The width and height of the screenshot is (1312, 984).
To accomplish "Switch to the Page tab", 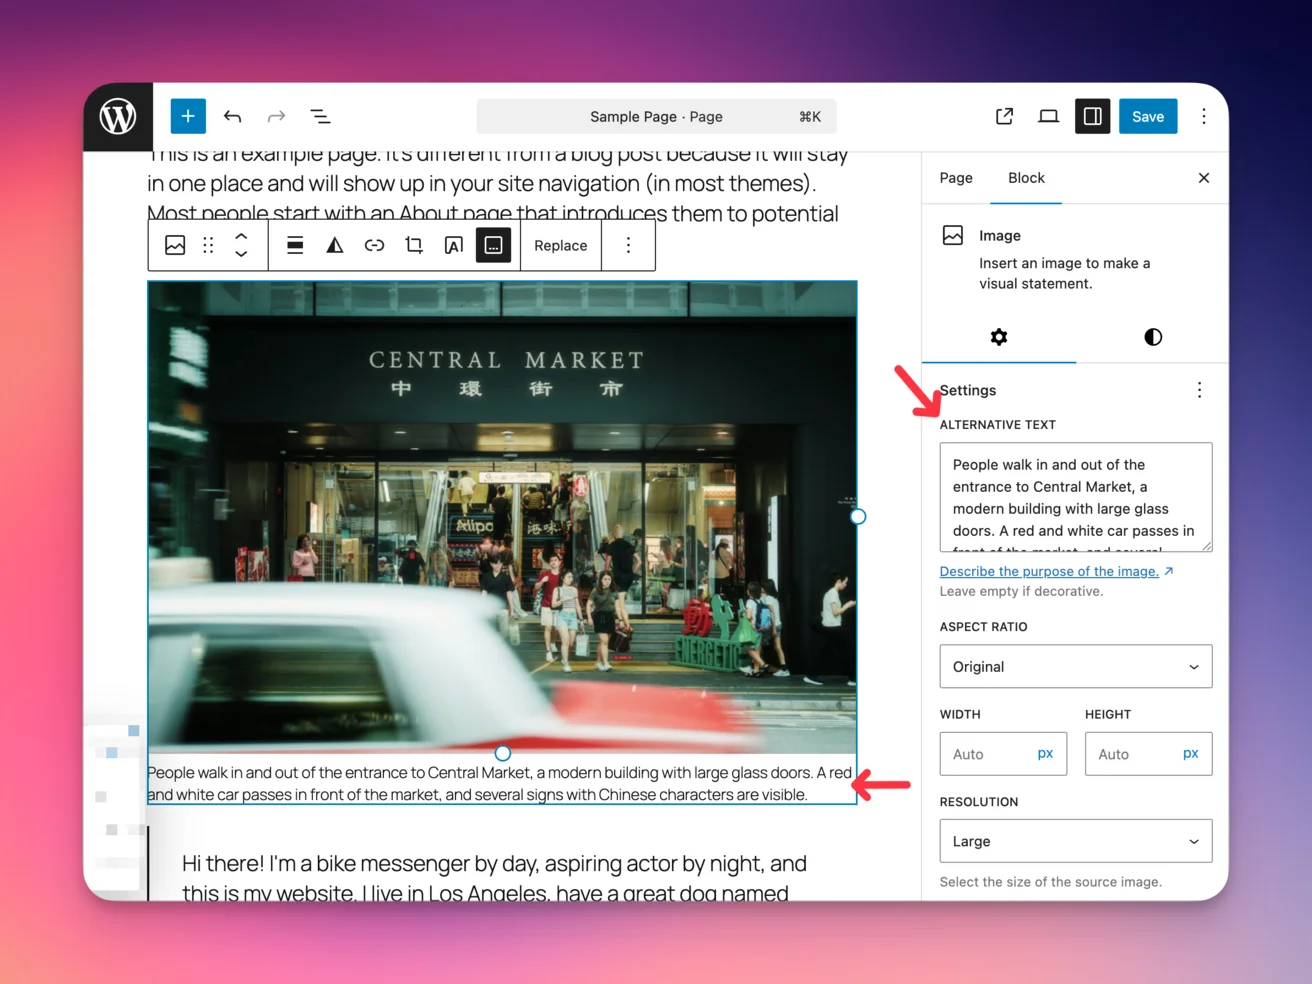I will pos(955,178).
